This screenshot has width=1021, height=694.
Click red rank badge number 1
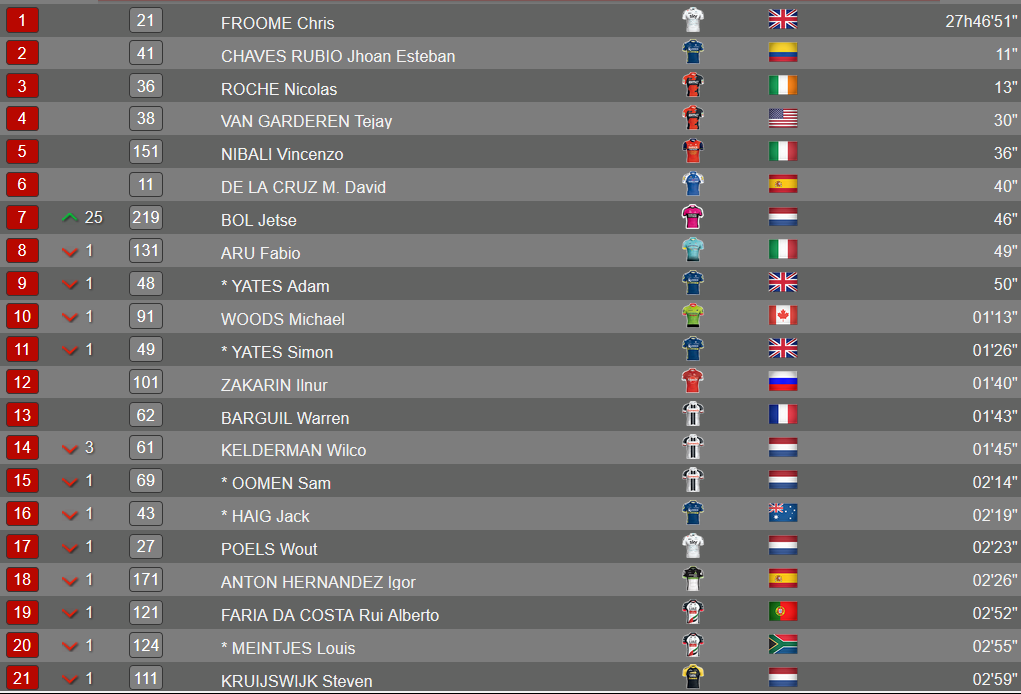(22, 20)
